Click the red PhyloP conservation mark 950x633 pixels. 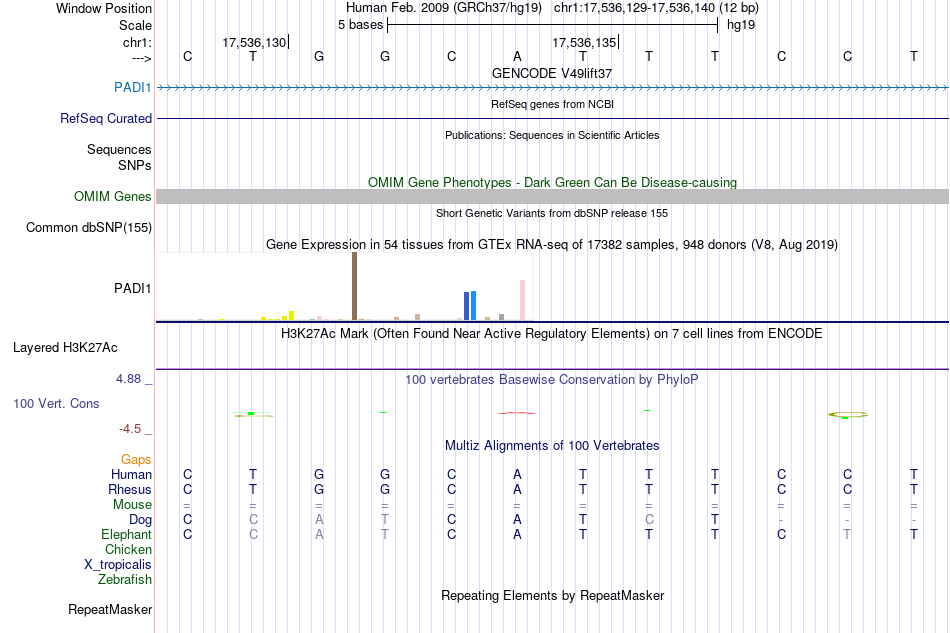pos(517,413)
